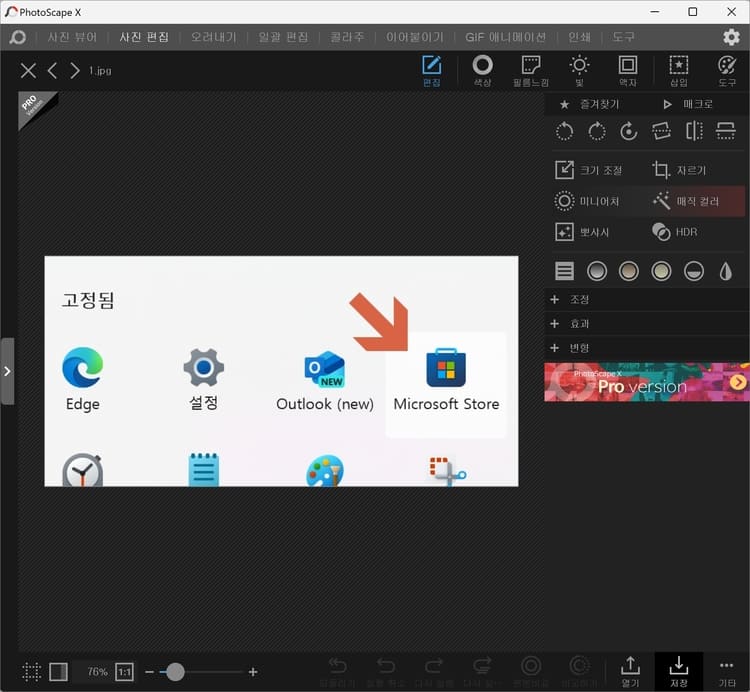Switch to the 이어붙이기 combine tab
The width and height of the screenshot is (750, 692).
coord(415,37)
